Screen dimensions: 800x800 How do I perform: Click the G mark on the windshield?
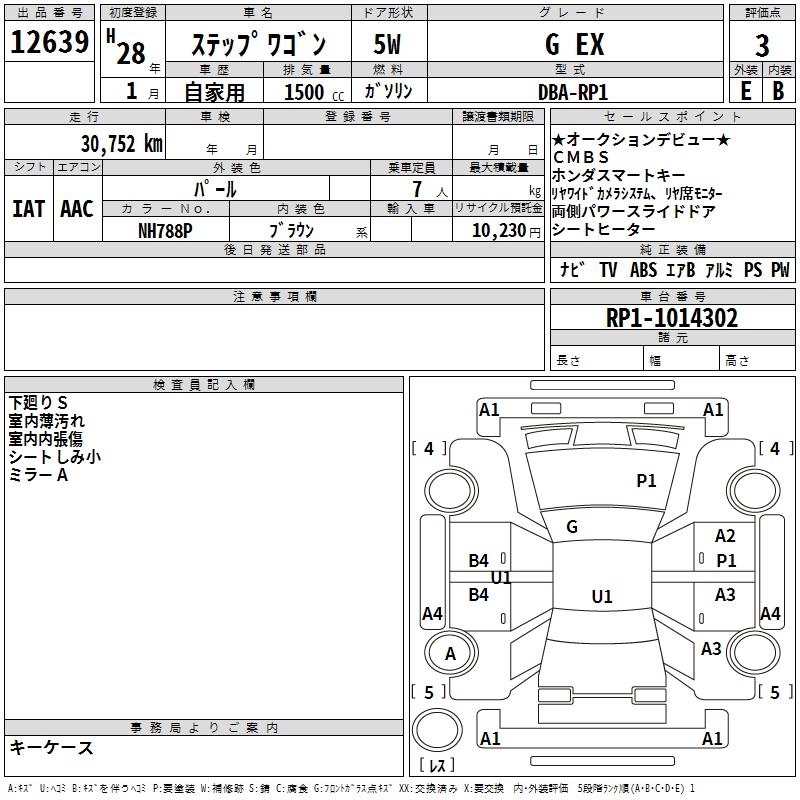[572, 527]
